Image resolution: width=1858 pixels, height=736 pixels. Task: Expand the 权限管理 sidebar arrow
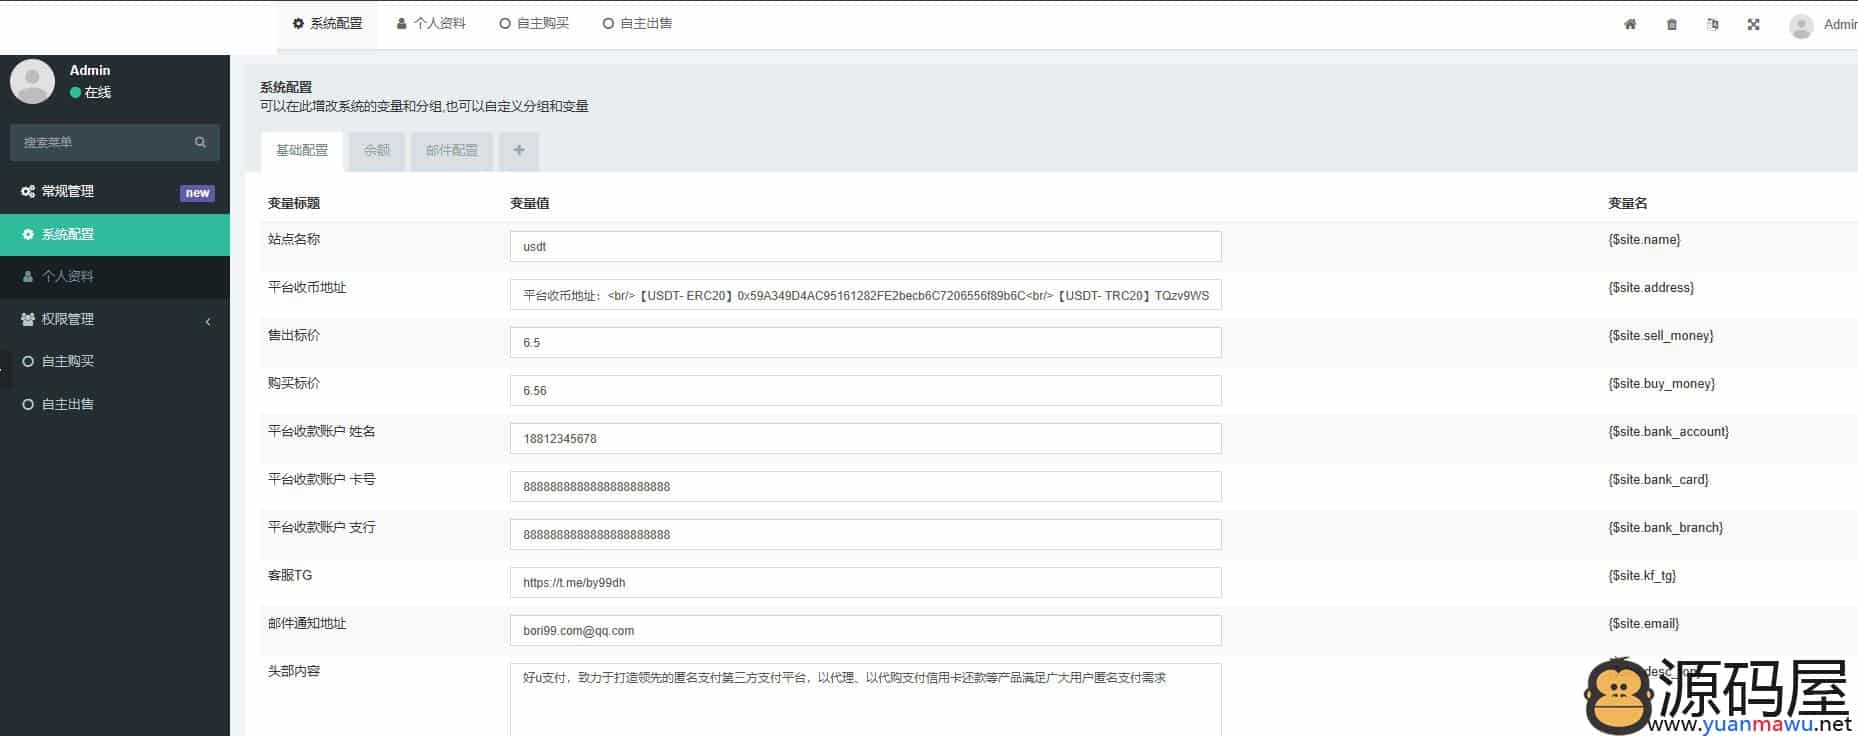[x=208, y=321]
